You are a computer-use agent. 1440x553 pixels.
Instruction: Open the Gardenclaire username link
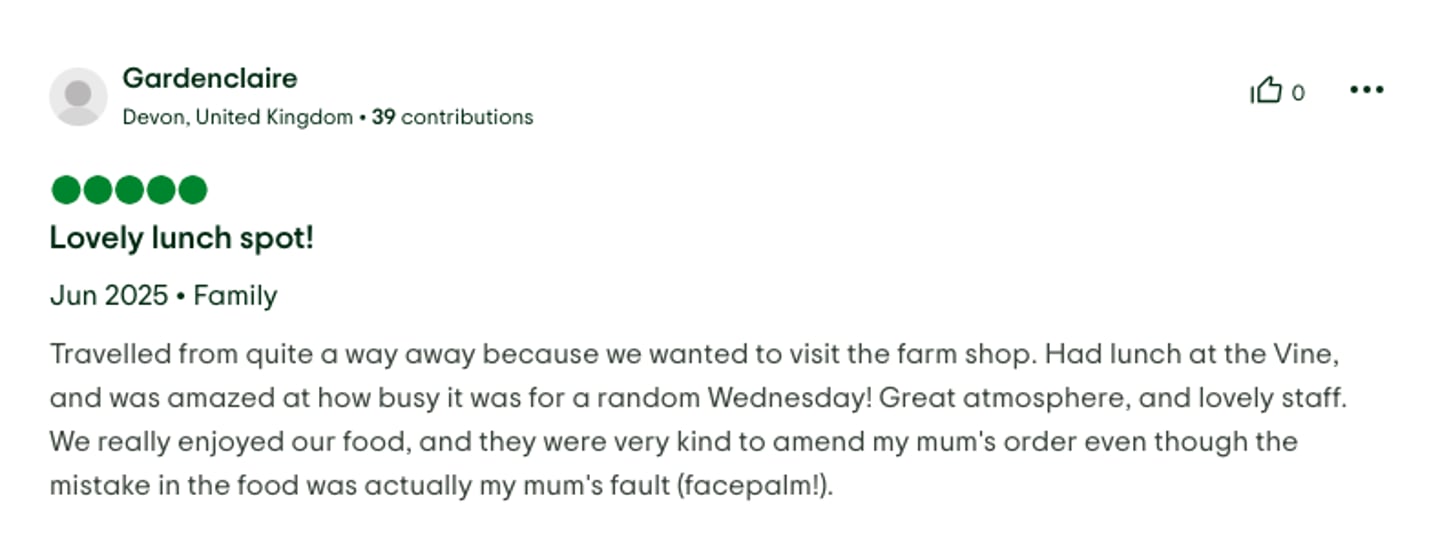(209, 78)
